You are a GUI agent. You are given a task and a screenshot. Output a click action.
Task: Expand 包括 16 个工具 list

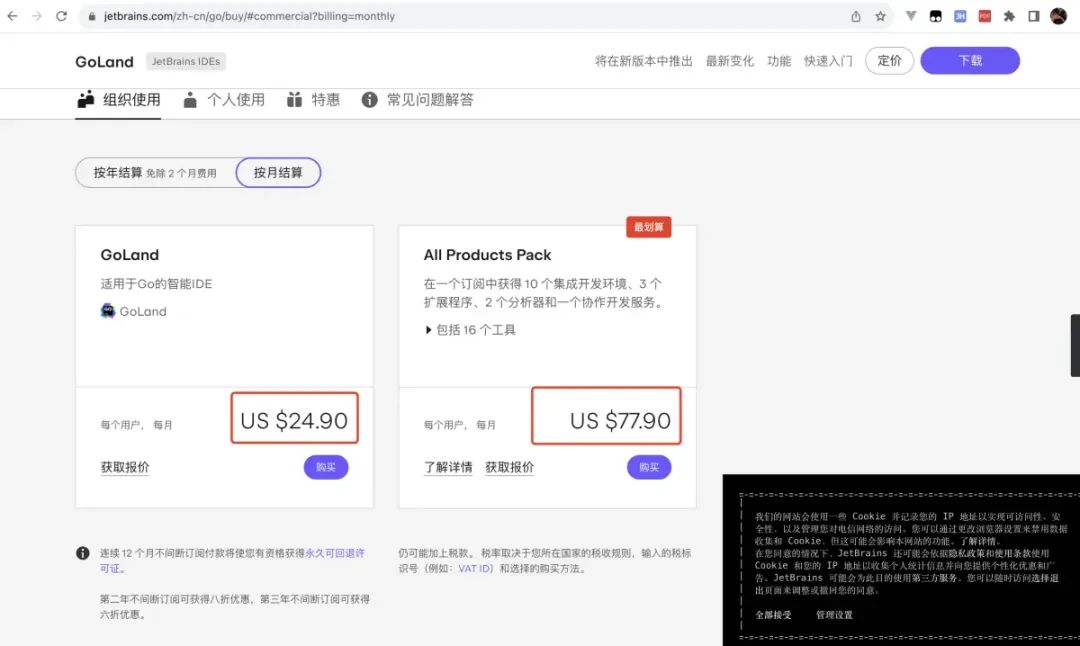[470, 330]
